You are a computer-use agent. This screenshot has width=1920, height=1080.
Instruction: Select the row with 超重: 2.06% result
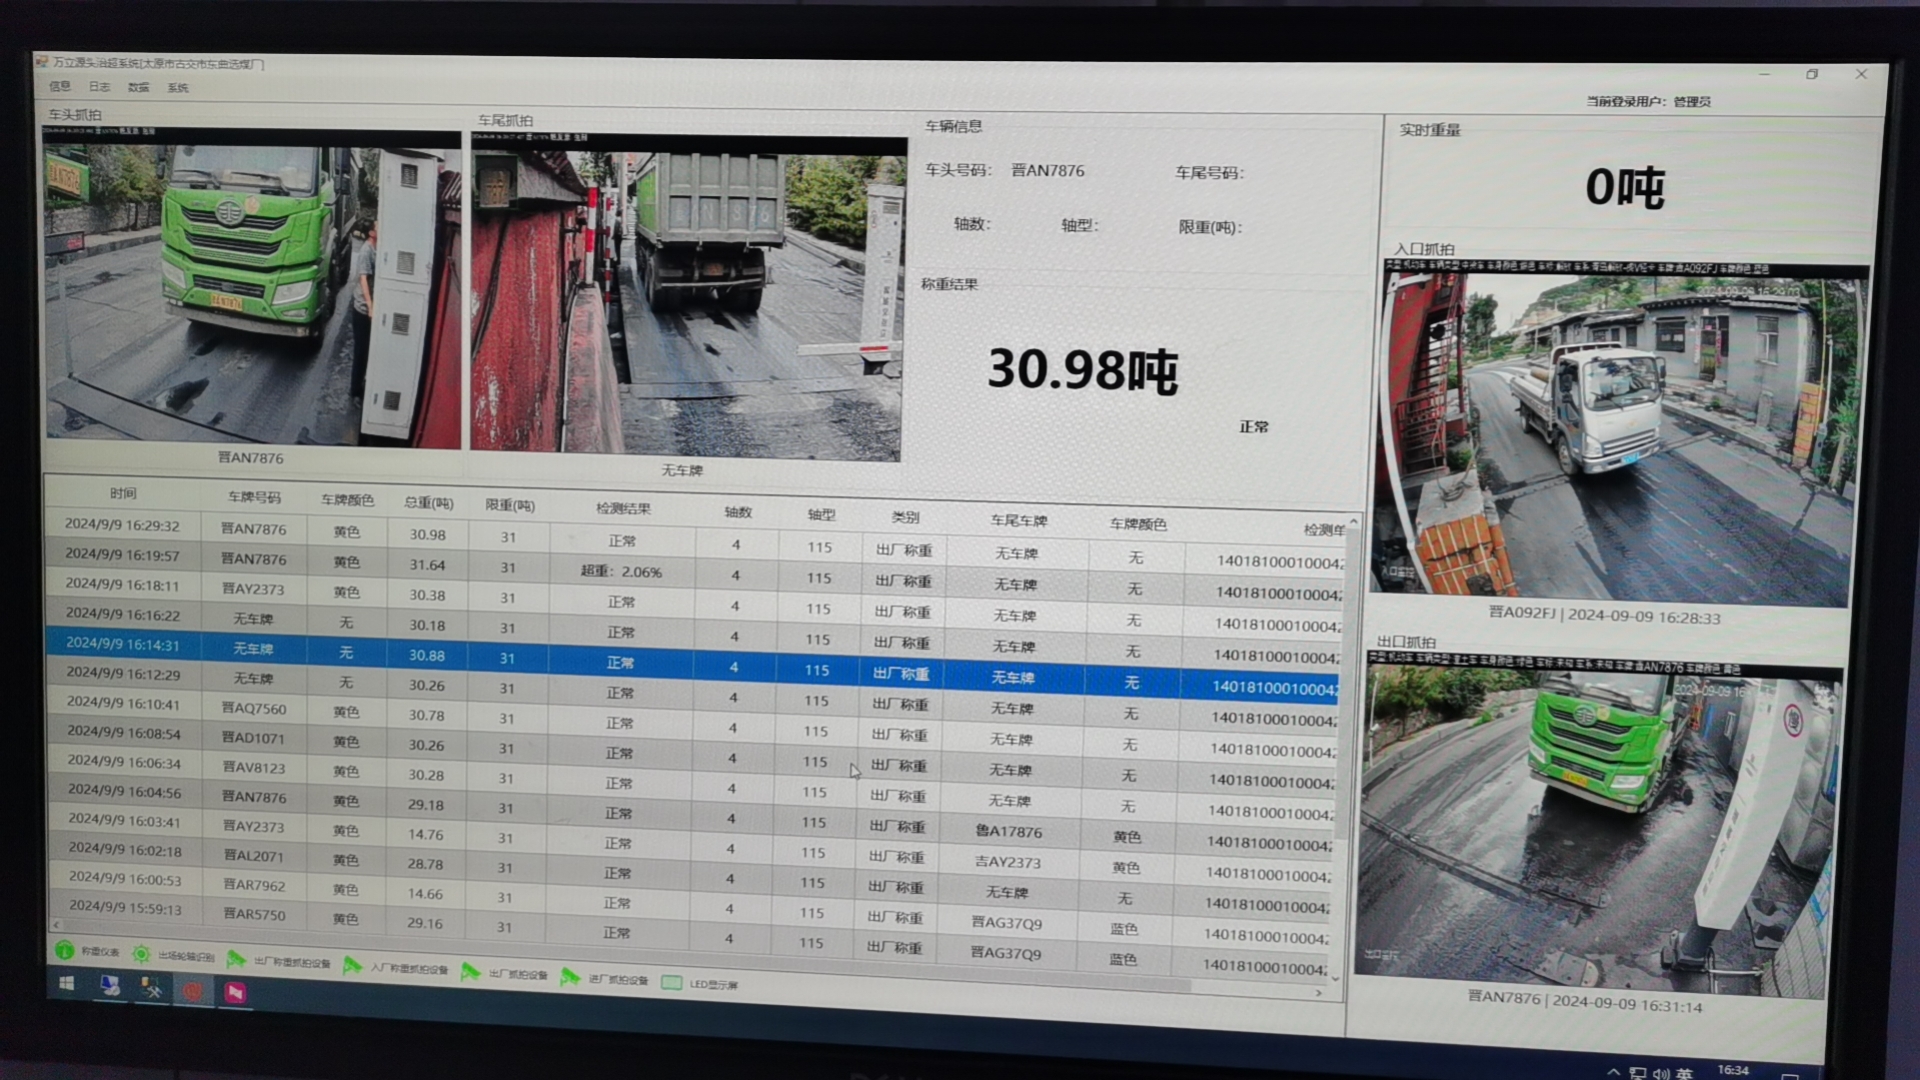point(620,572)
